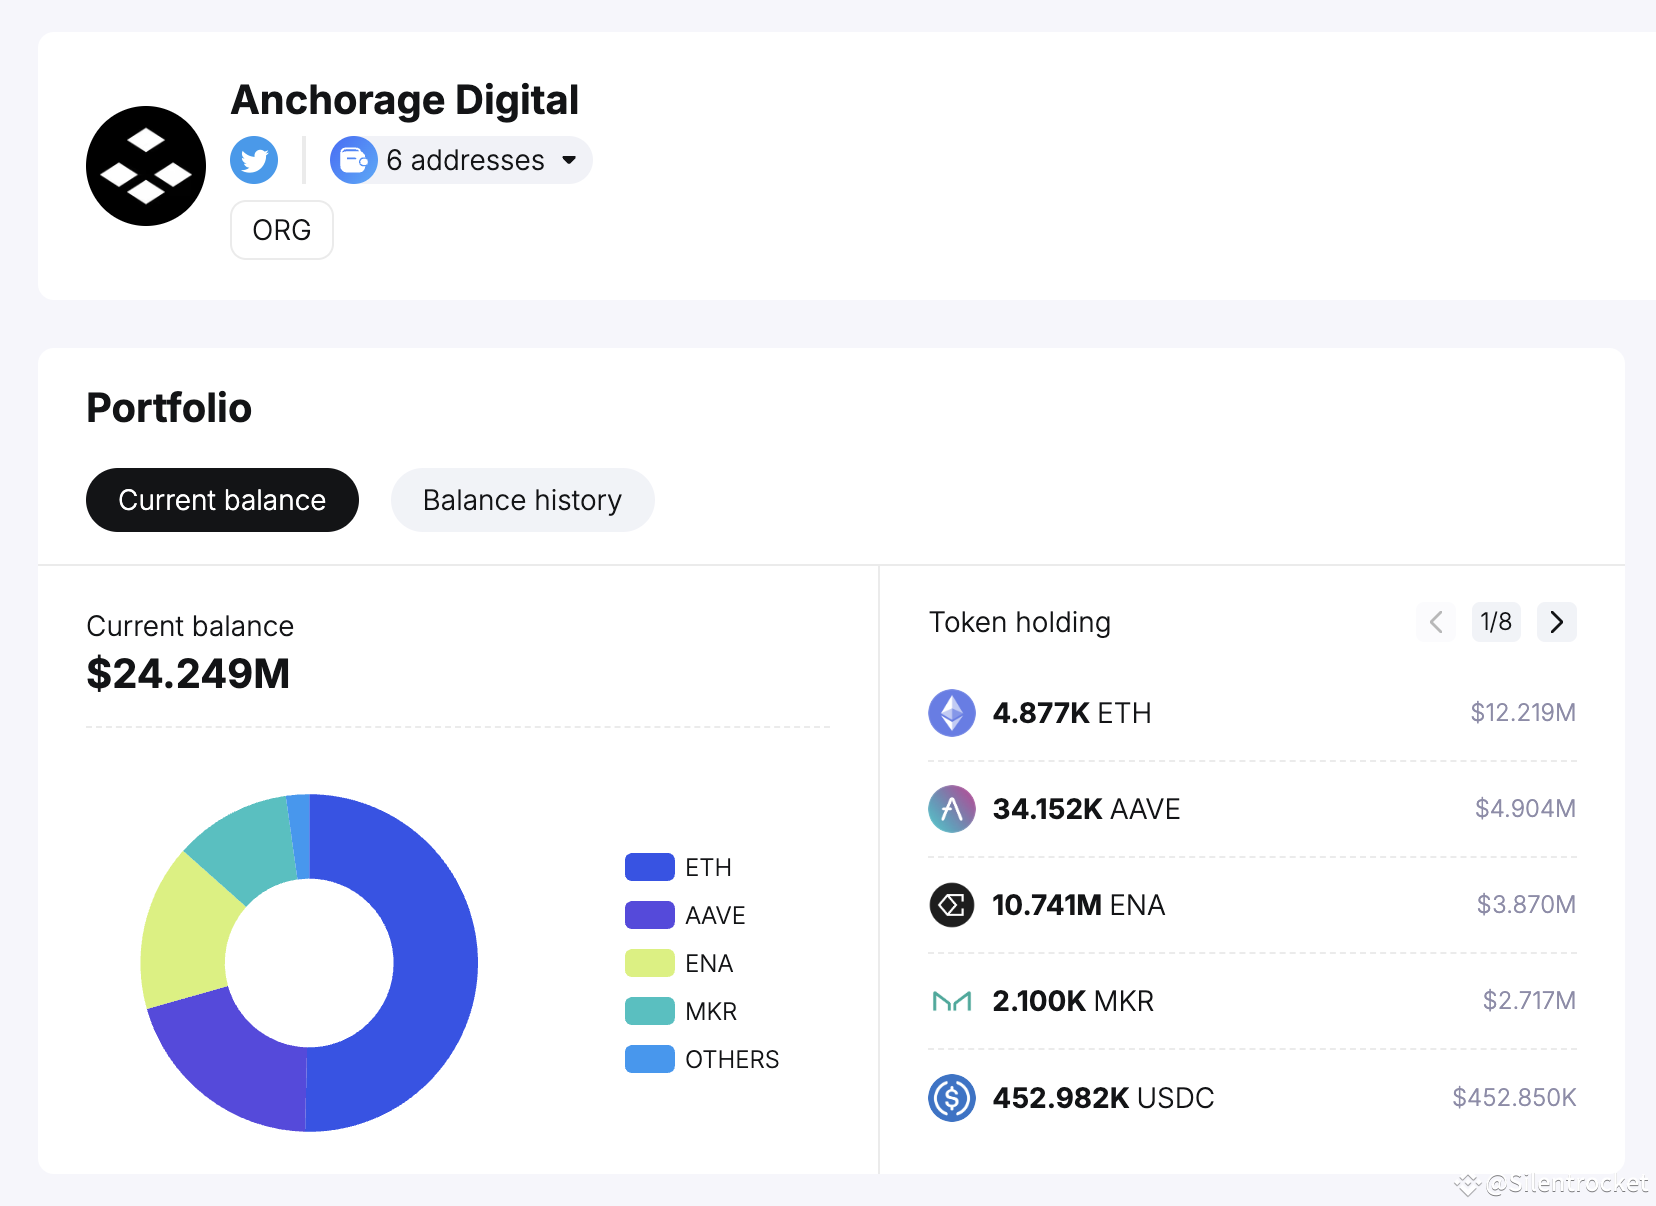
Task: Click the wallet icon next to addresses
Action: point(354,160)
